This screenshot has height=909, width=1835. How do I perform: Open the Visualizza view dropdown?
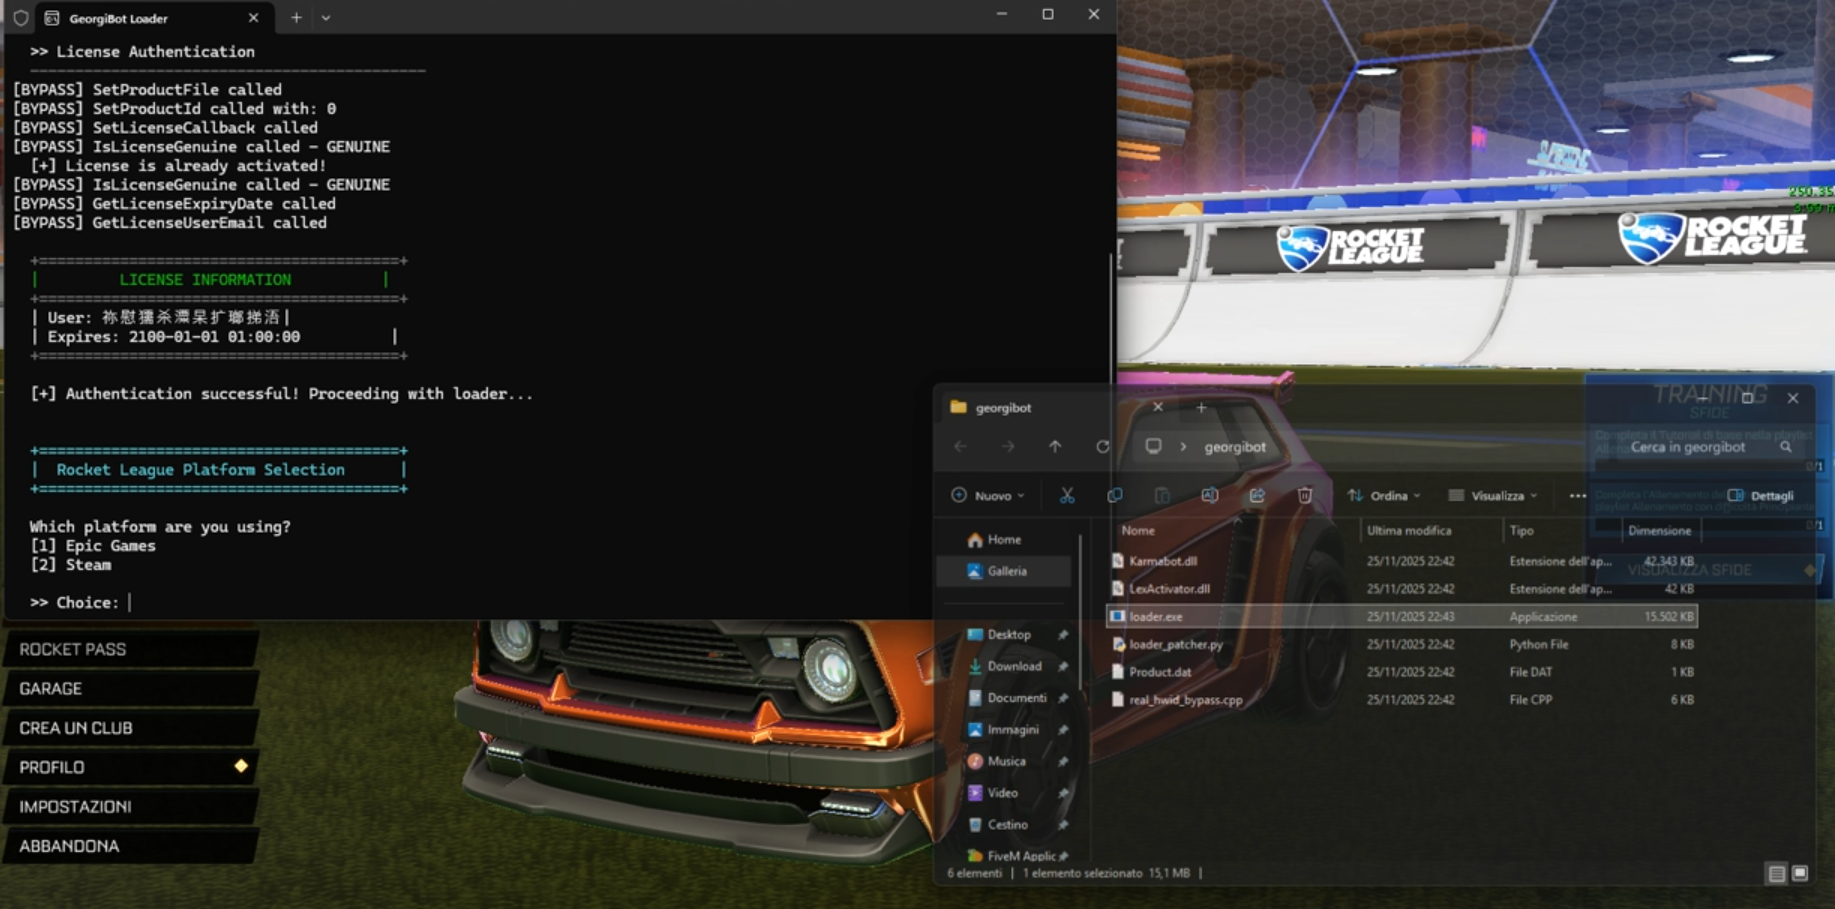[1493, 496]
